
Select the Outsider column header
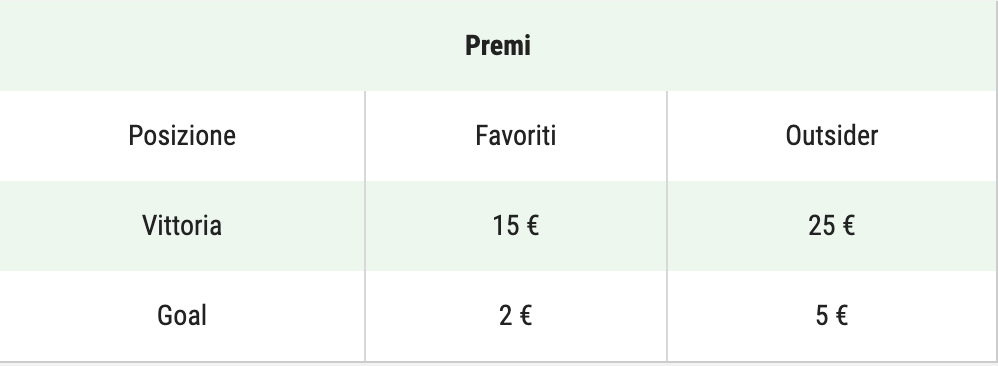point(831,136)
